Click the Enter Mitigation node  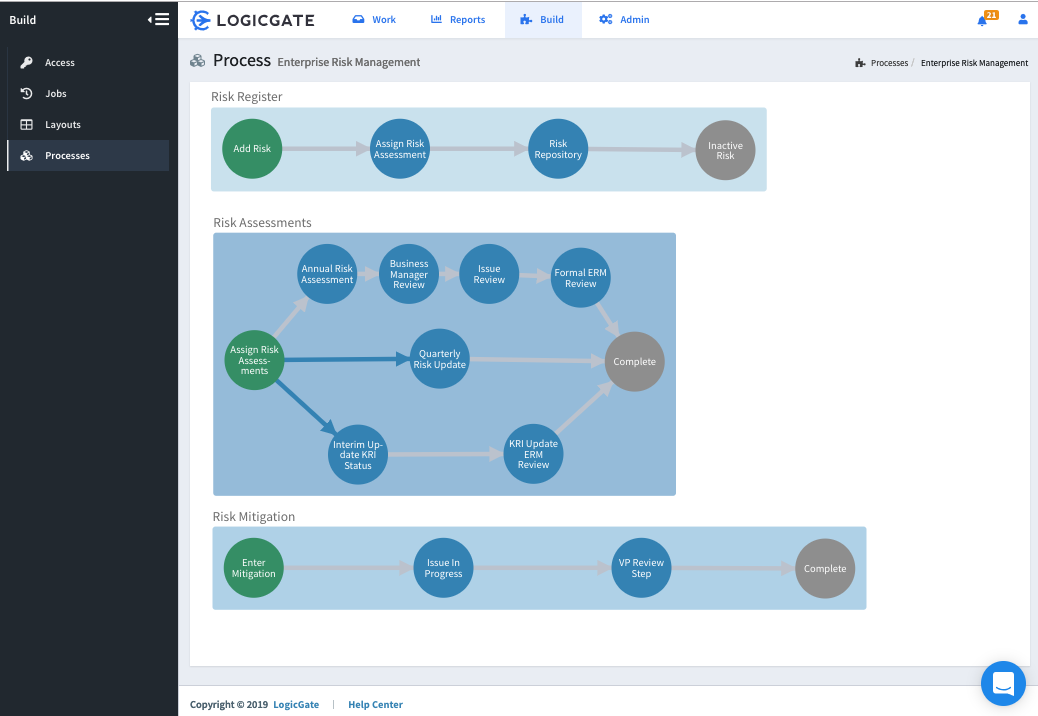pos(253,567)
